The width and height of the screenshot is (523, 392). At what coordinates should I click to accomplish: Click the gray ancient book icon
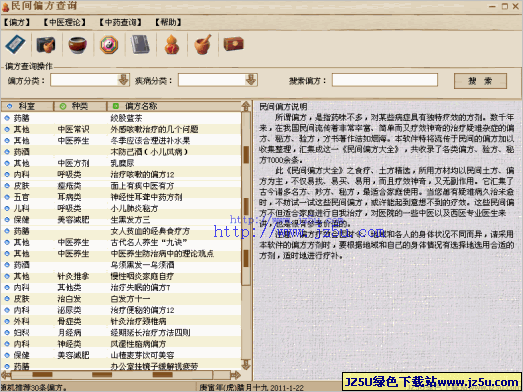click(140, 44)
